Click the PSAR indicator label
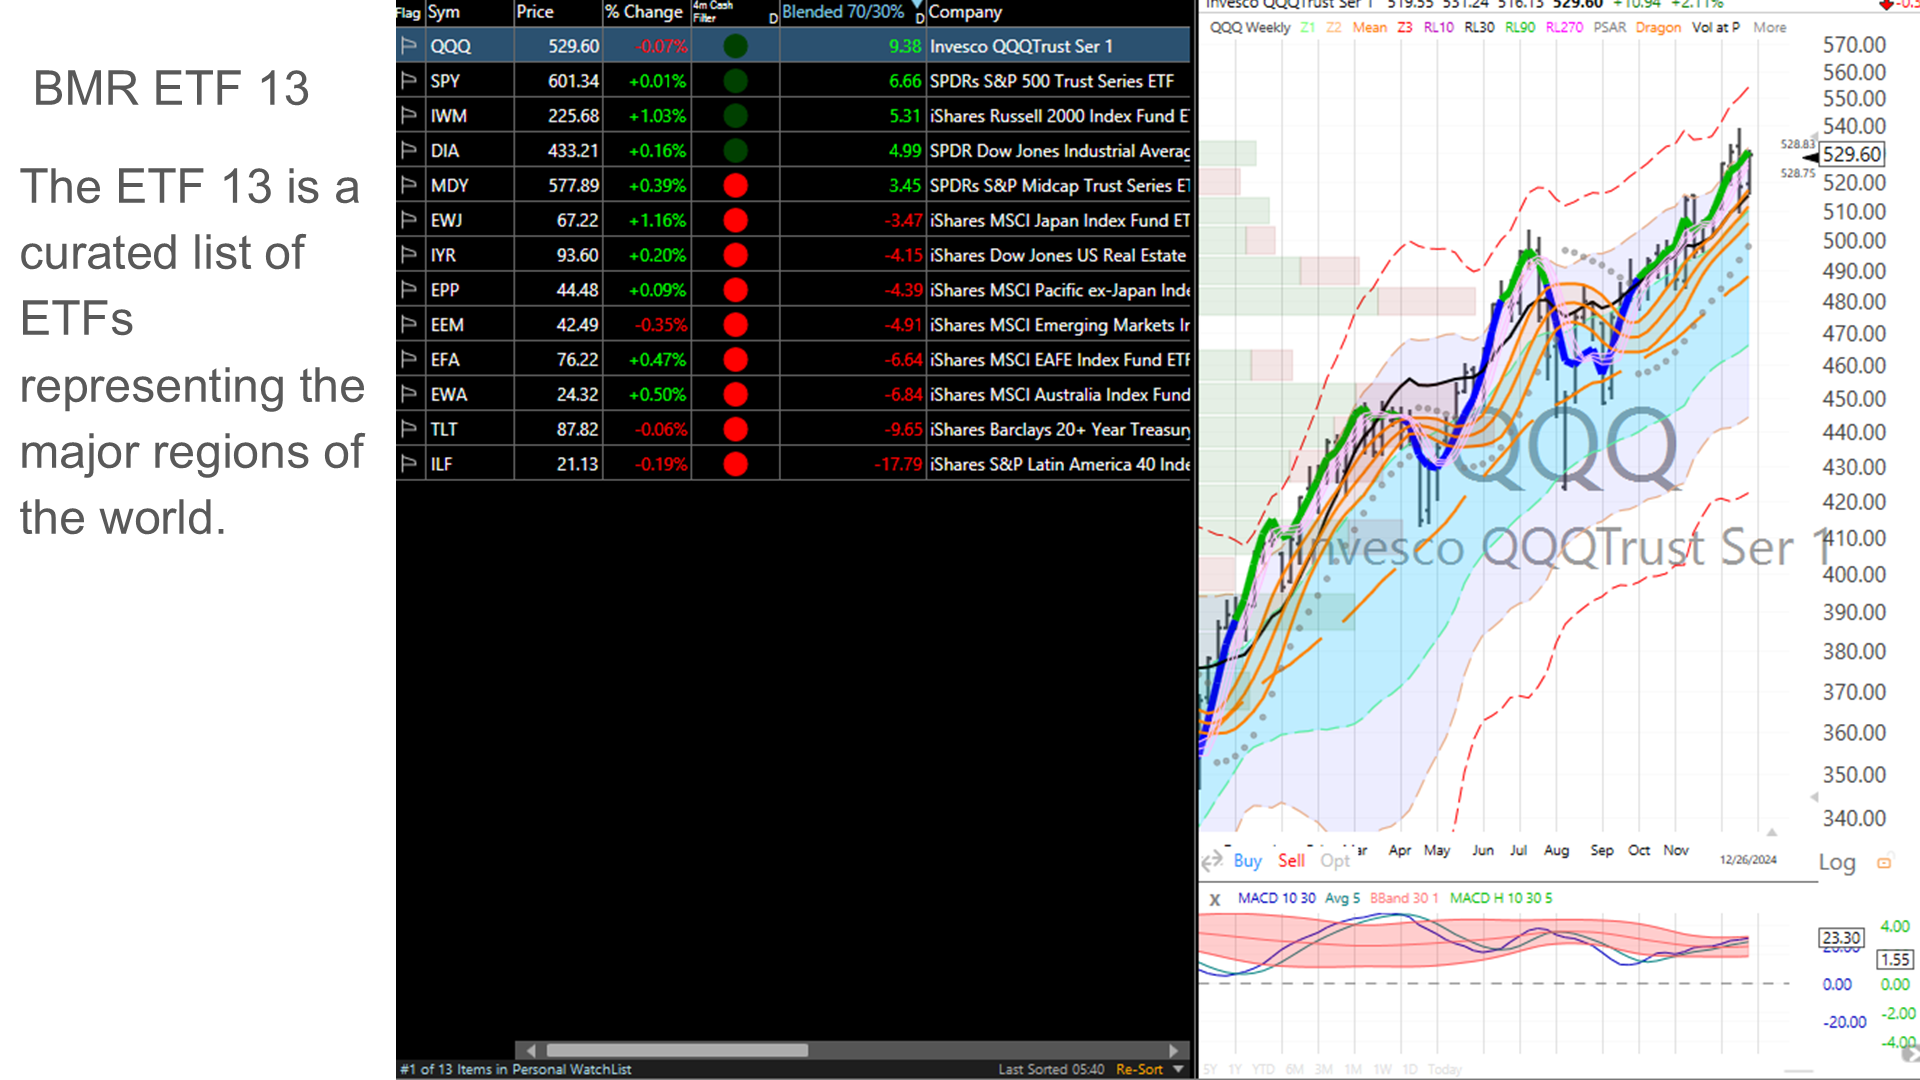This screenshot has height=1080, width=1920. pyautogui.click(x=1609, y=28)
